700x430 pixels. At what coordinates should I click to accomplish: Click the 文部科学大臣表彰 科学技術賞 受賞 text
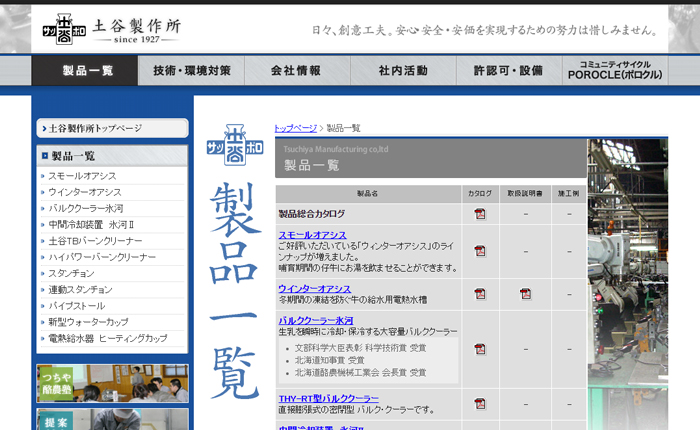point(361,348)
